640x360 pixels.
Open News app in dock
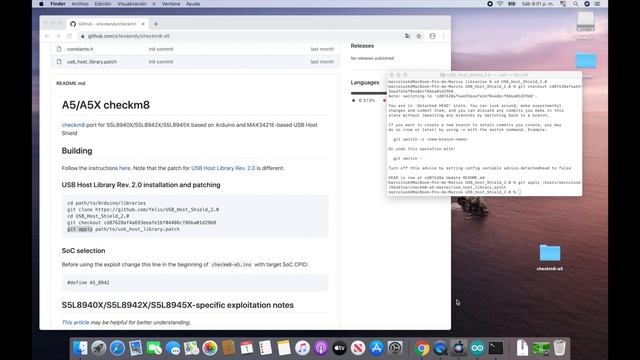click(358, 348)
